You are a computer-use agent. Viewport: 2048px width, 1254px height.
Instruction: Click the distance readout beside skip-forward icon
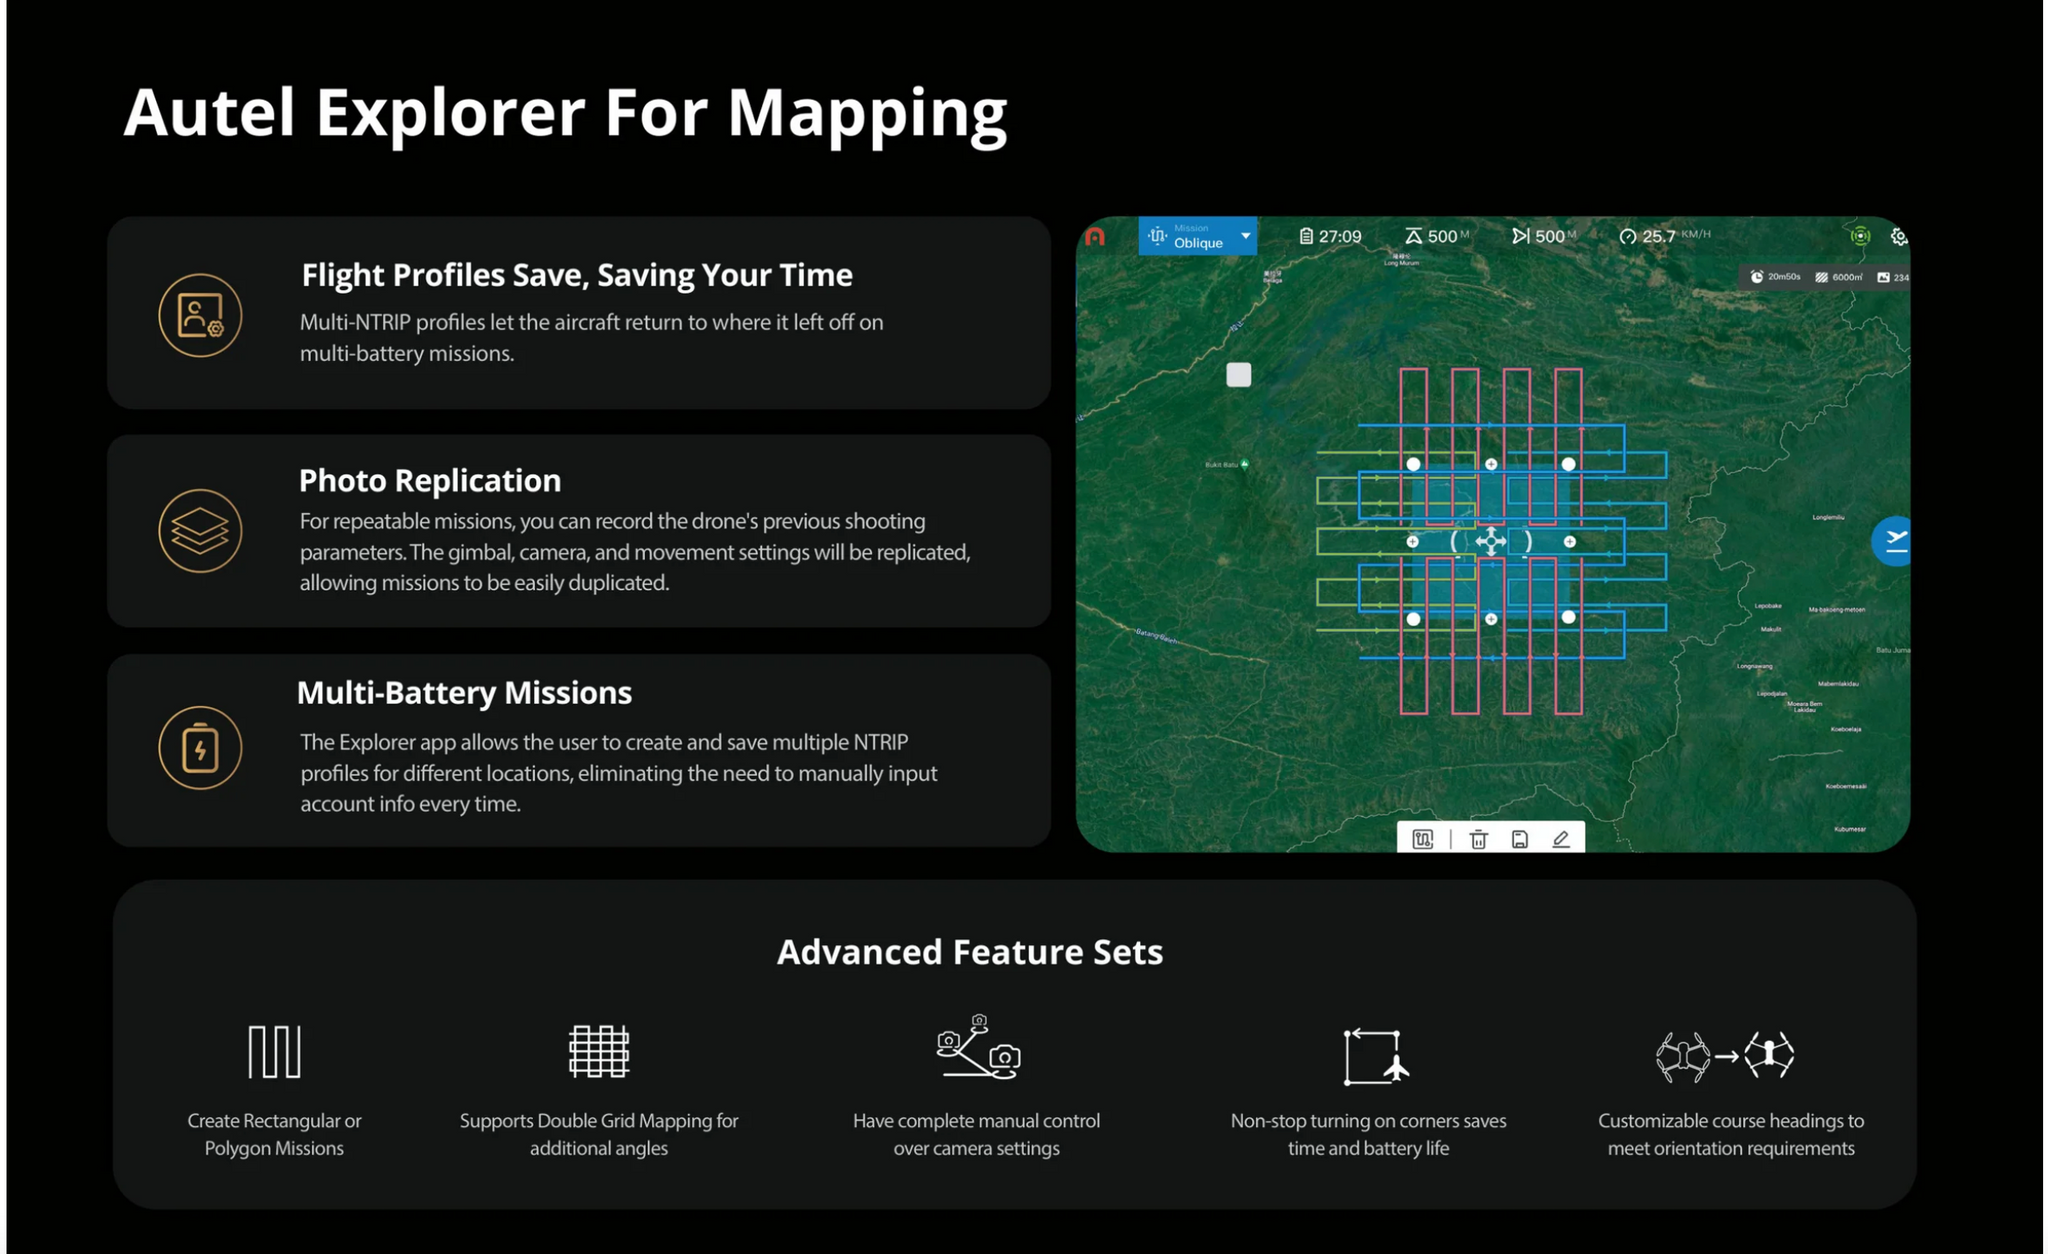(x=1544, y=236)
